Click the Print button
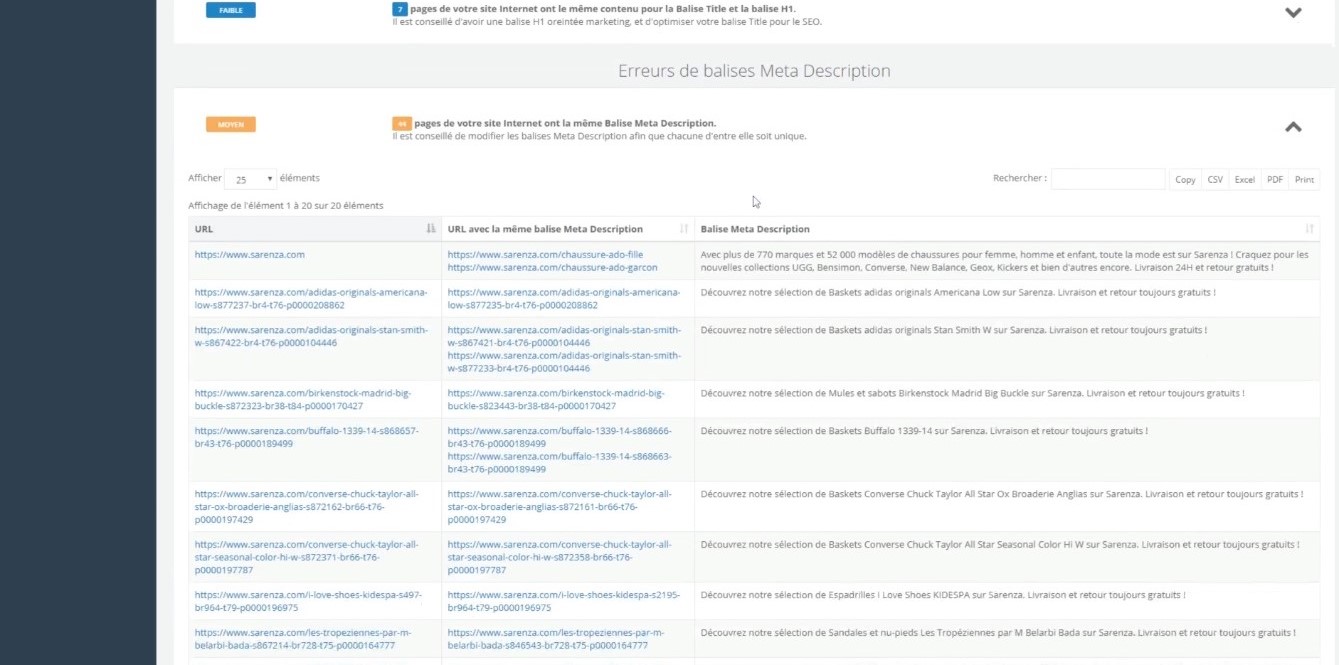 click(1304, 179)
